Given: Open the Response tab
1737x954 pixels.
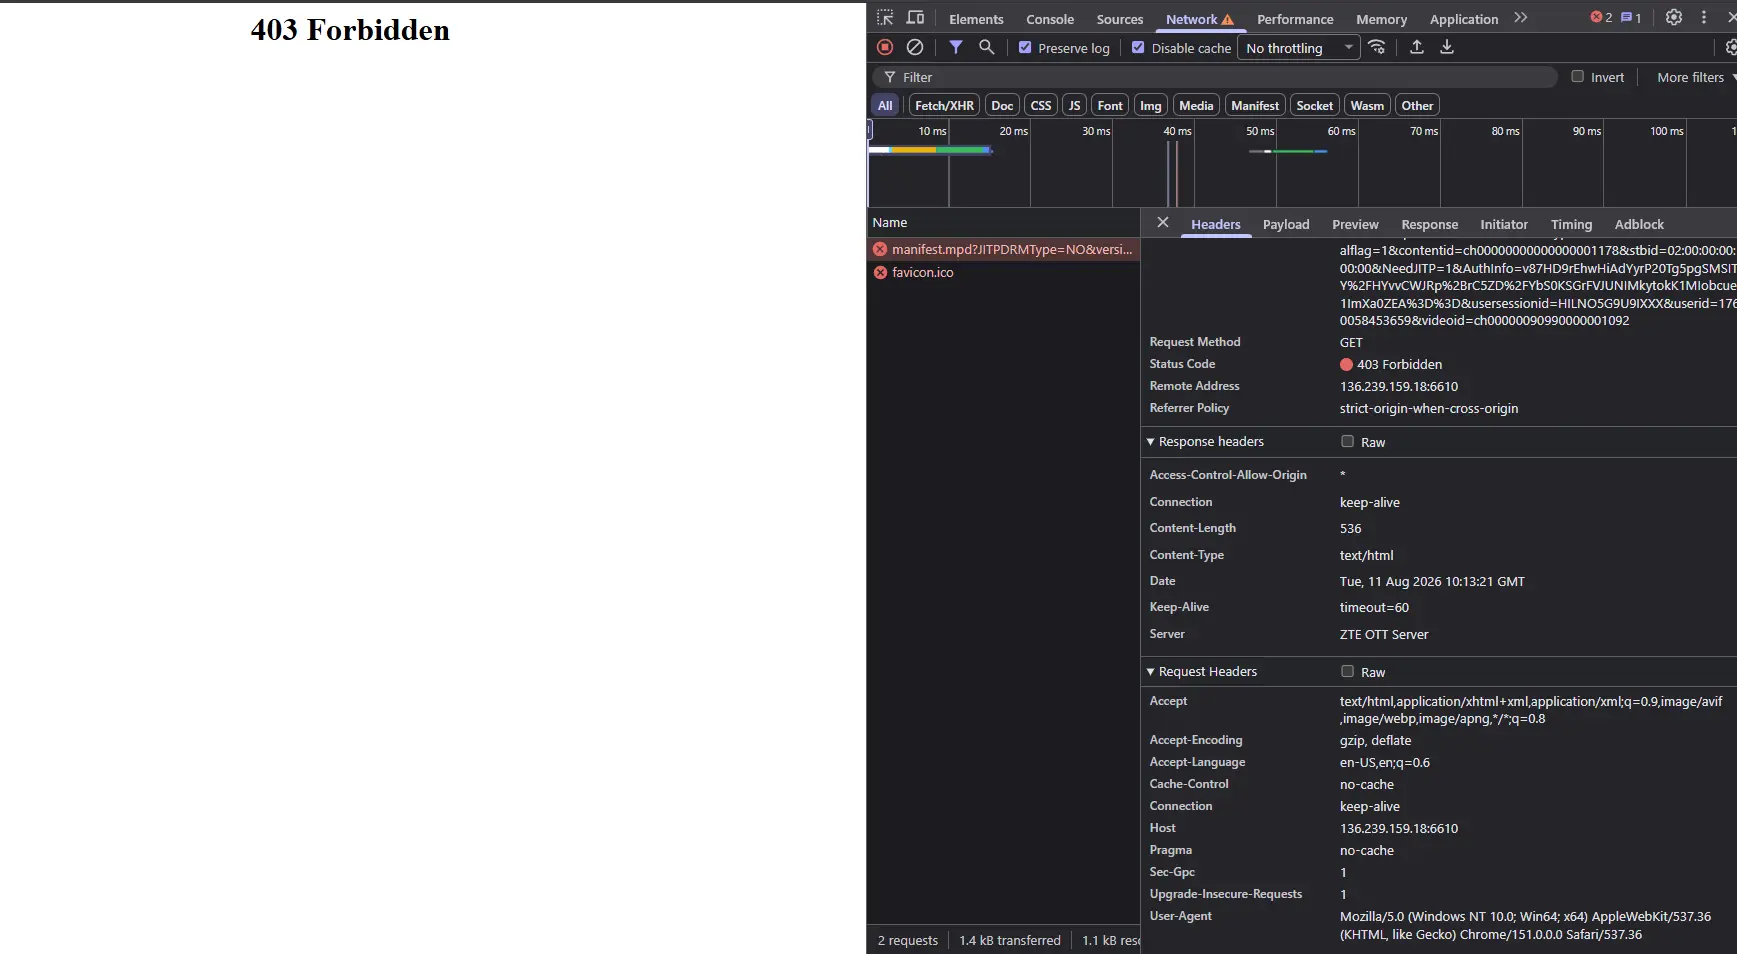Looking at the screenshot, I should (x=1429, y=224).
